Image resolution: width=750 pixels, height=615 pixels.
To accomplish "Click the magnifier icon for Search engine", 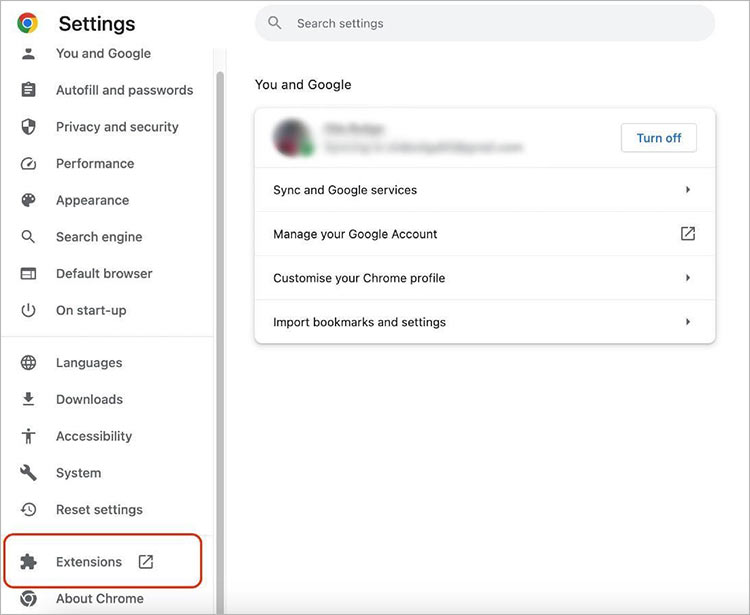I will click(x=28, y=237).
